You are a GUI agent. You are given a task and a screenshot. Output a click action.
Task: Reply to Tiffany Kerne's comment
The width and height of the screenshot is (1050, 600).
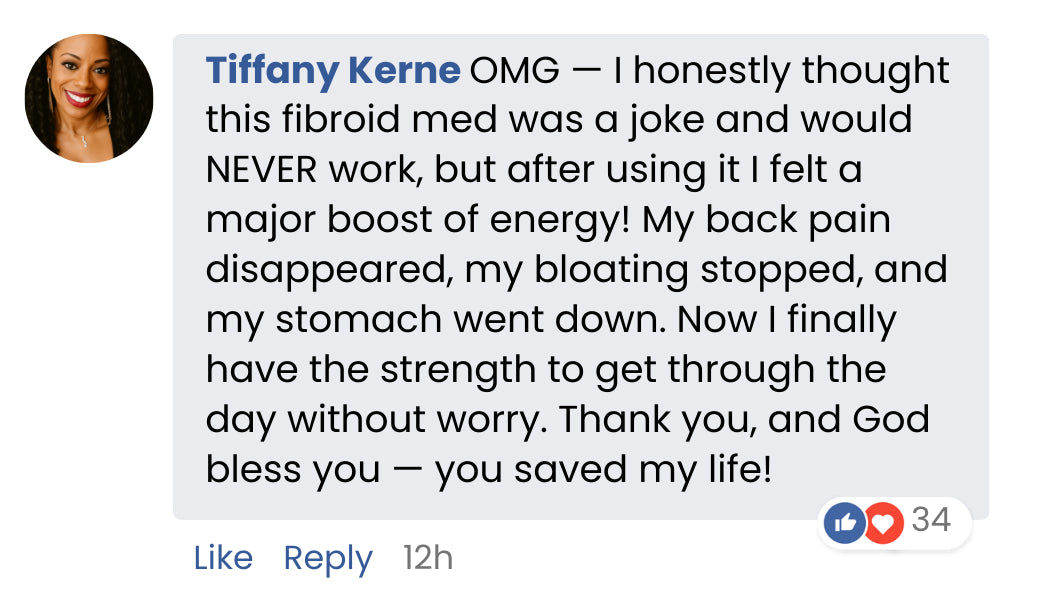pyautogui.click(x=328, y=558)
